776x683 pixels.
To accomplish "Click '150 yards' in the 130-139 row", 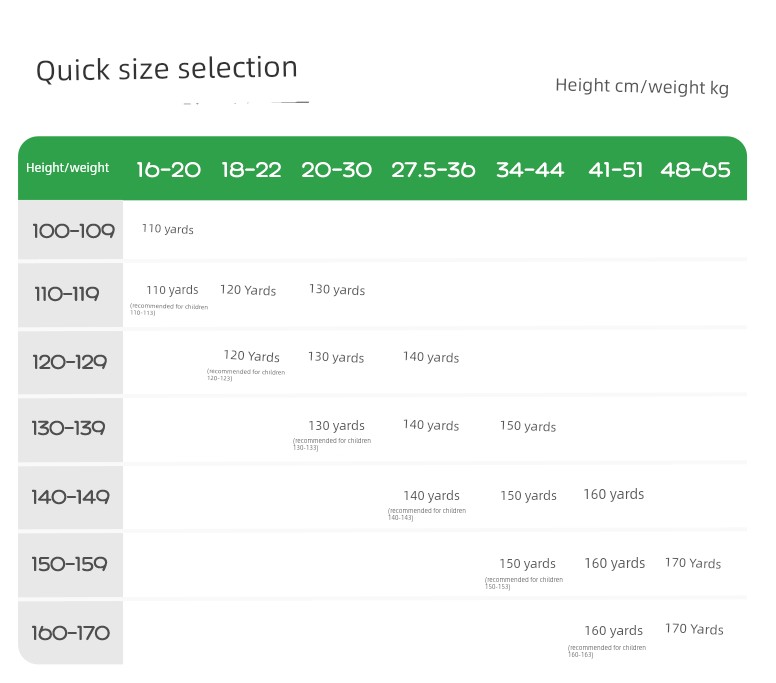I will (x=528, y=426).
